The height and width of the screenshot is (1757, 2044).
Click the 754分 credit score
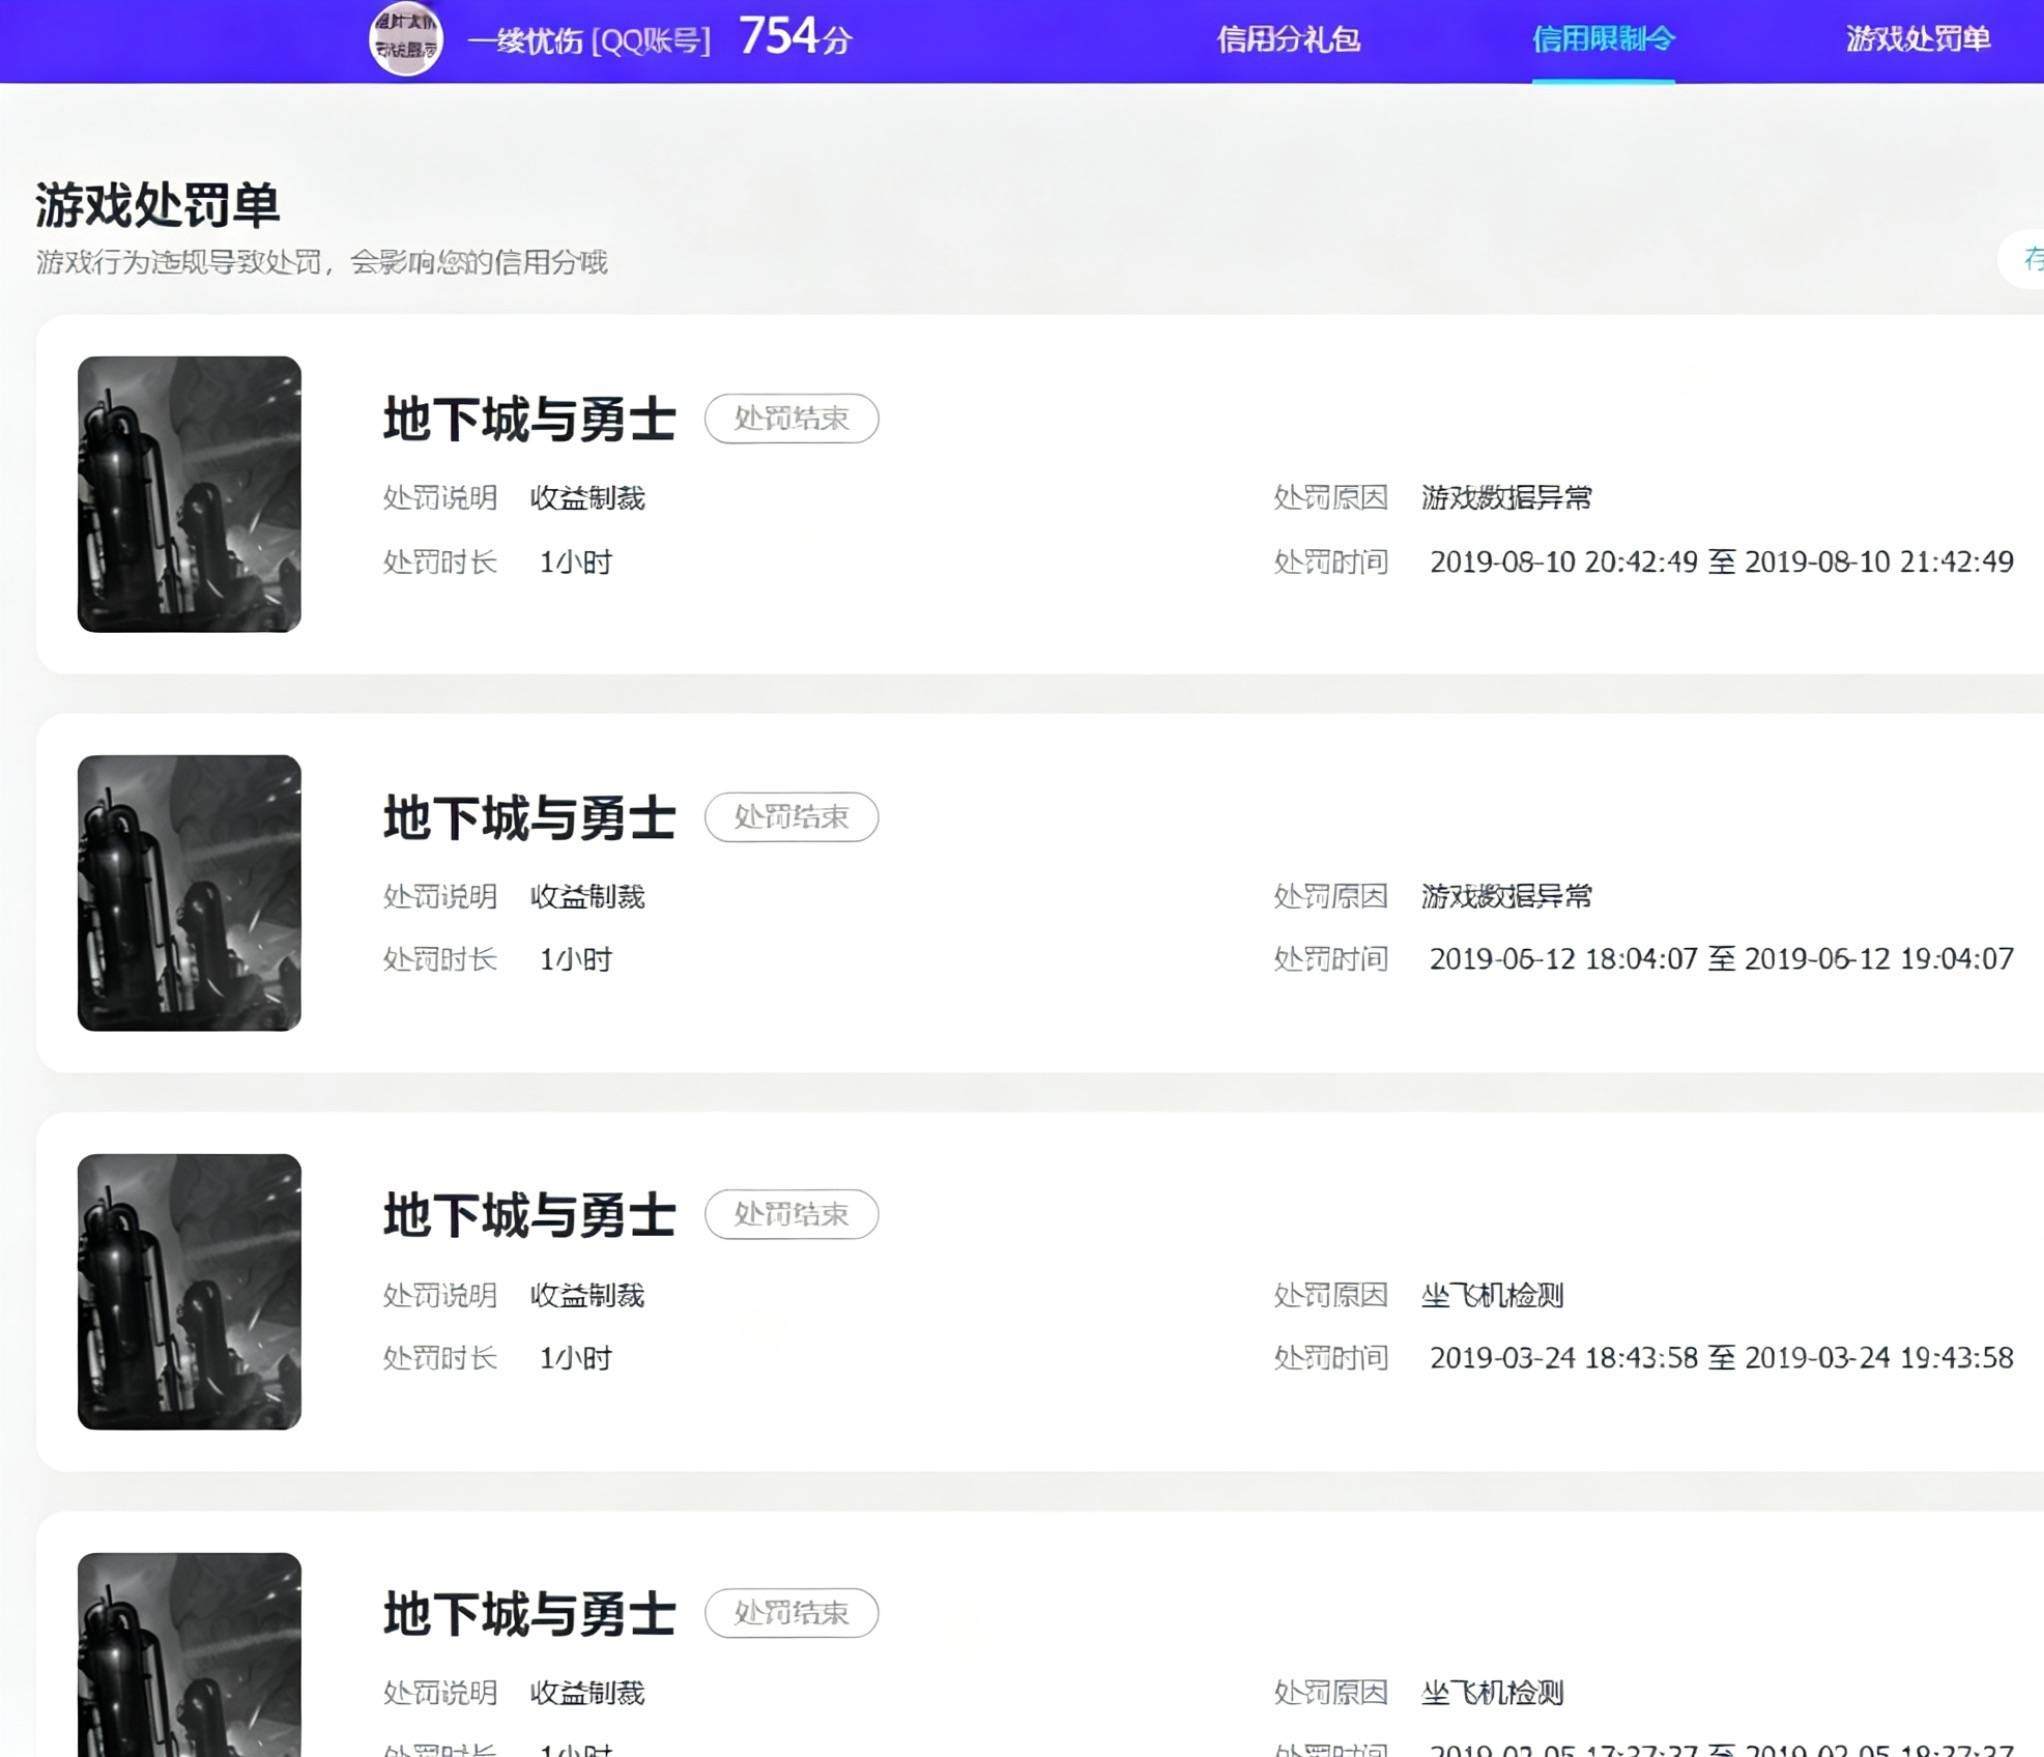tap(796, 37)
